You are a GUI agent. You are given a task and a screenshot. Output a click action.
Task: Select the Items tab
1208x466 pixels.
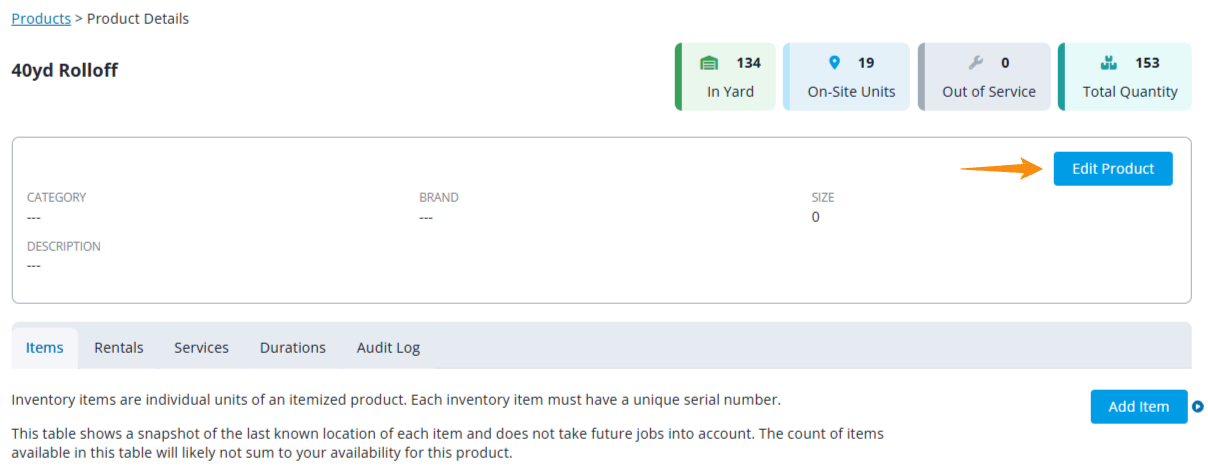point(45,348)
